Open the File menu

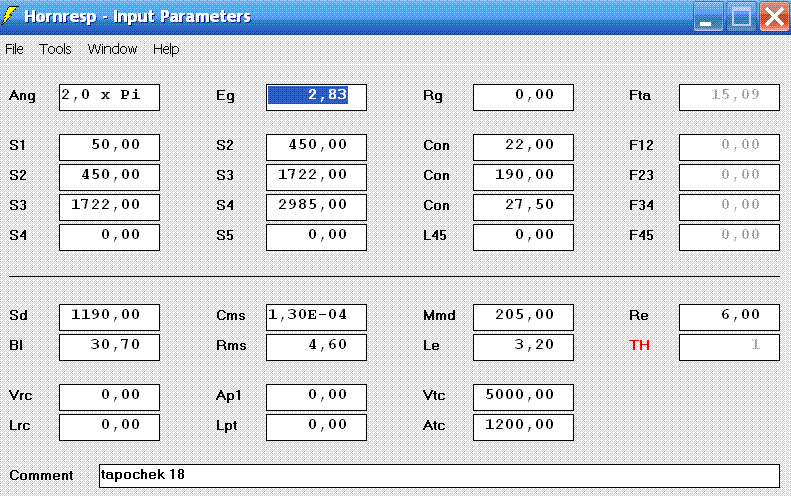(14, 49)
